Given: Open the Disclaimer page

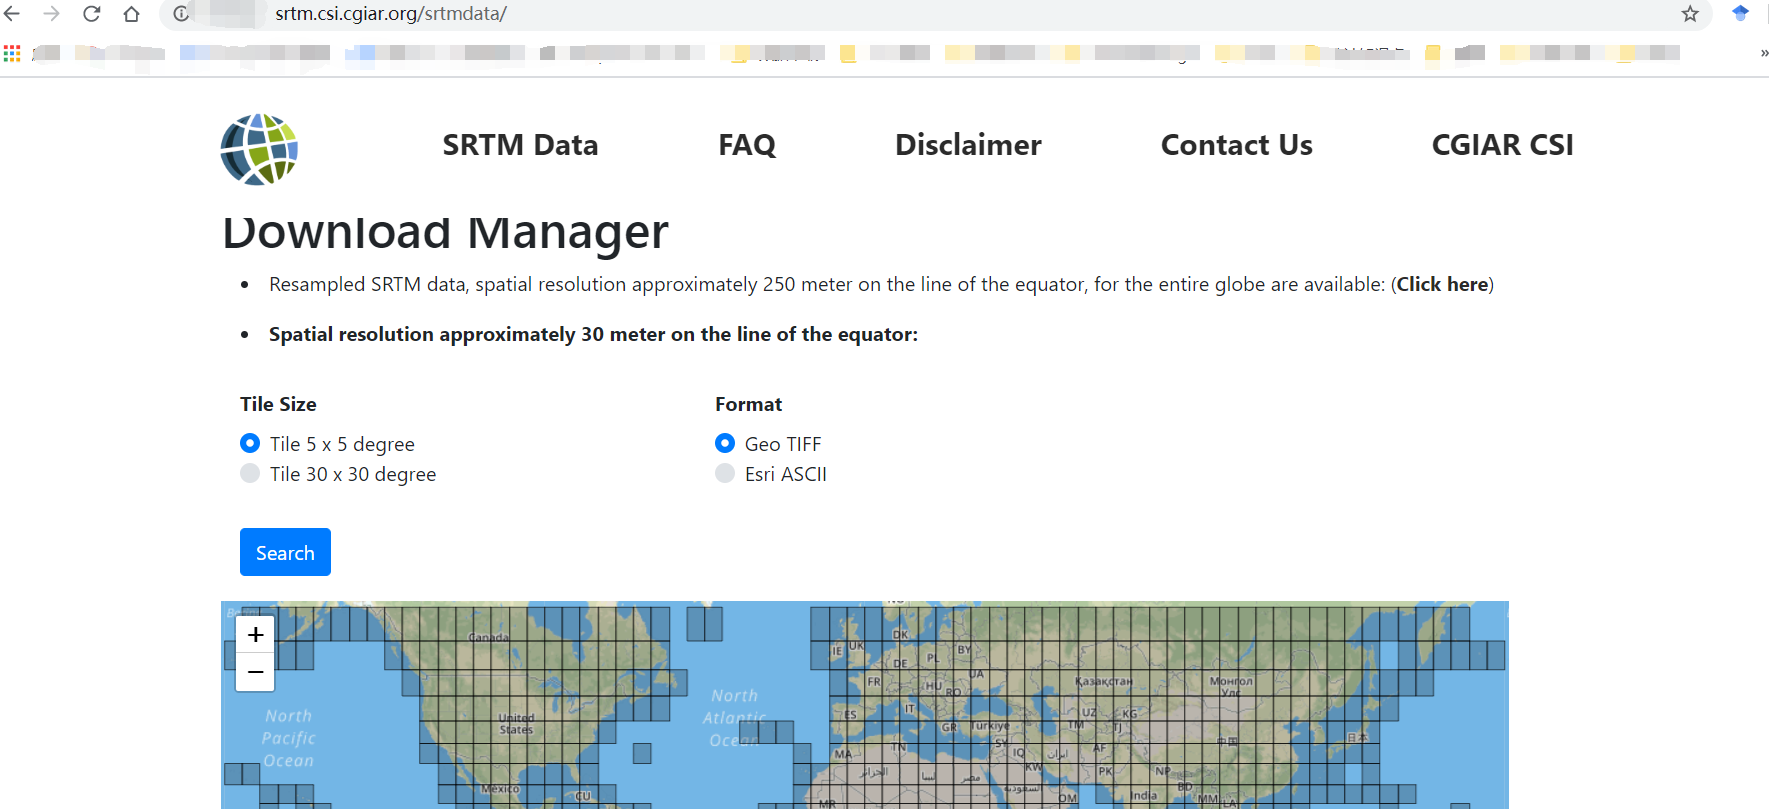Looking at the screenshot, I should pyautogui.click(x=968, y=145).
